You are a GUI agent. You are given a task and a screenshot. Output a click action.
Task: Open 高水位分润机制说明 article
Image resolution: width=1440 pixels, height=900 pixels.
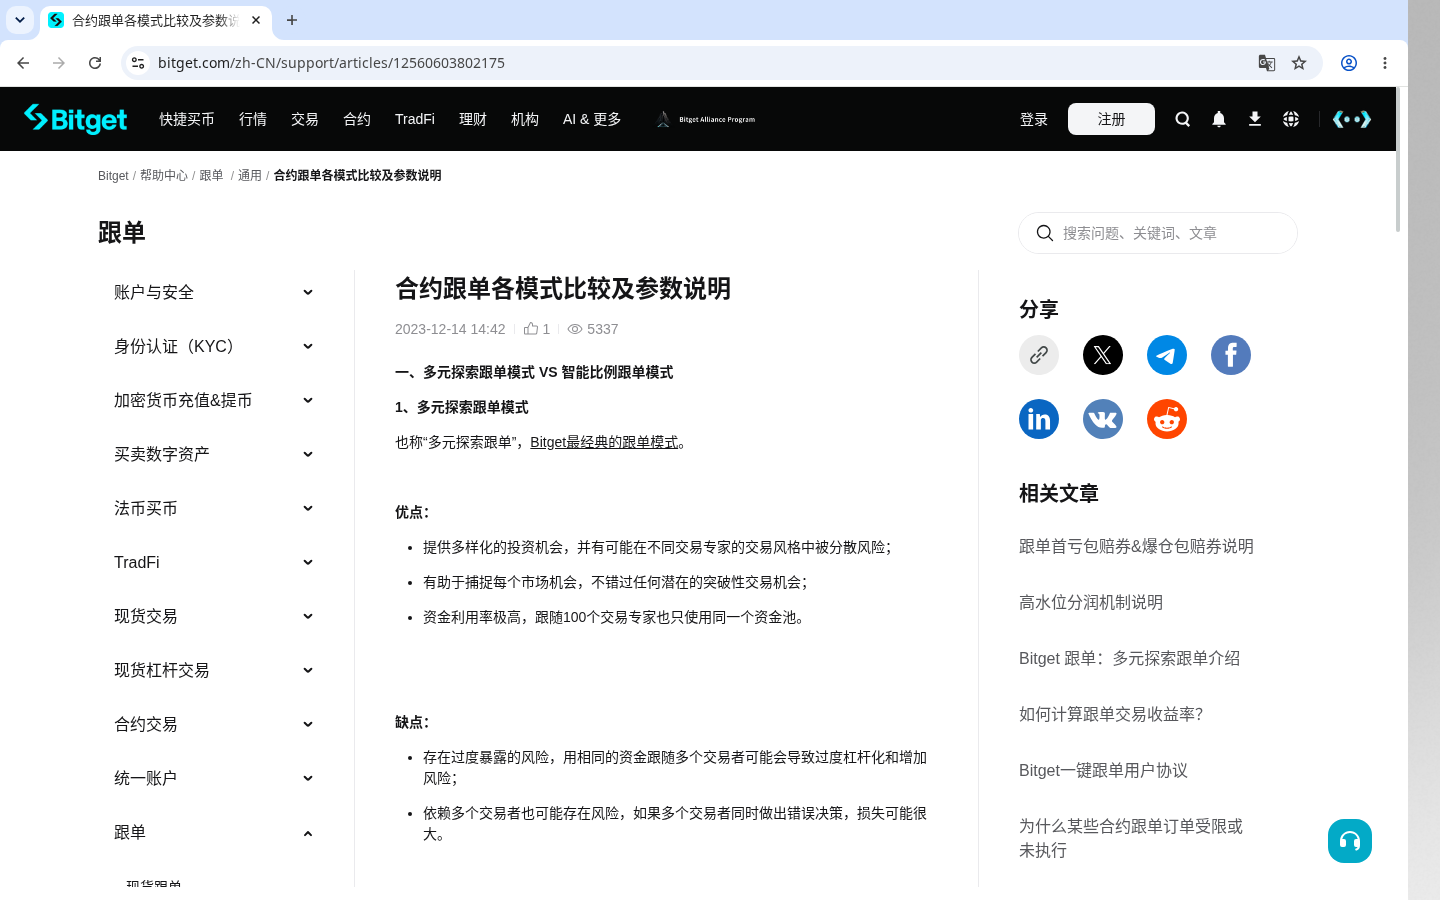click(x=1091, y=602)
